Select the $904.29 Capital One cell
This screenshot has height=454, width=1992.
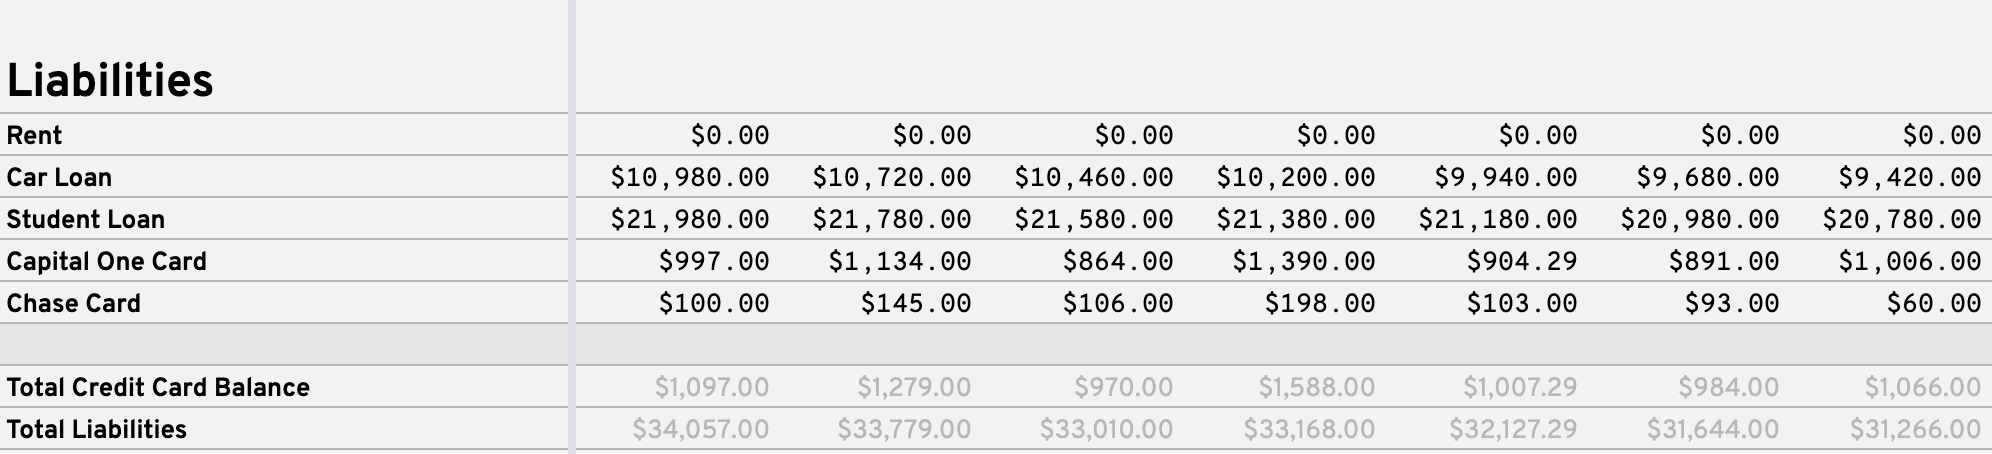point(1522,261)
